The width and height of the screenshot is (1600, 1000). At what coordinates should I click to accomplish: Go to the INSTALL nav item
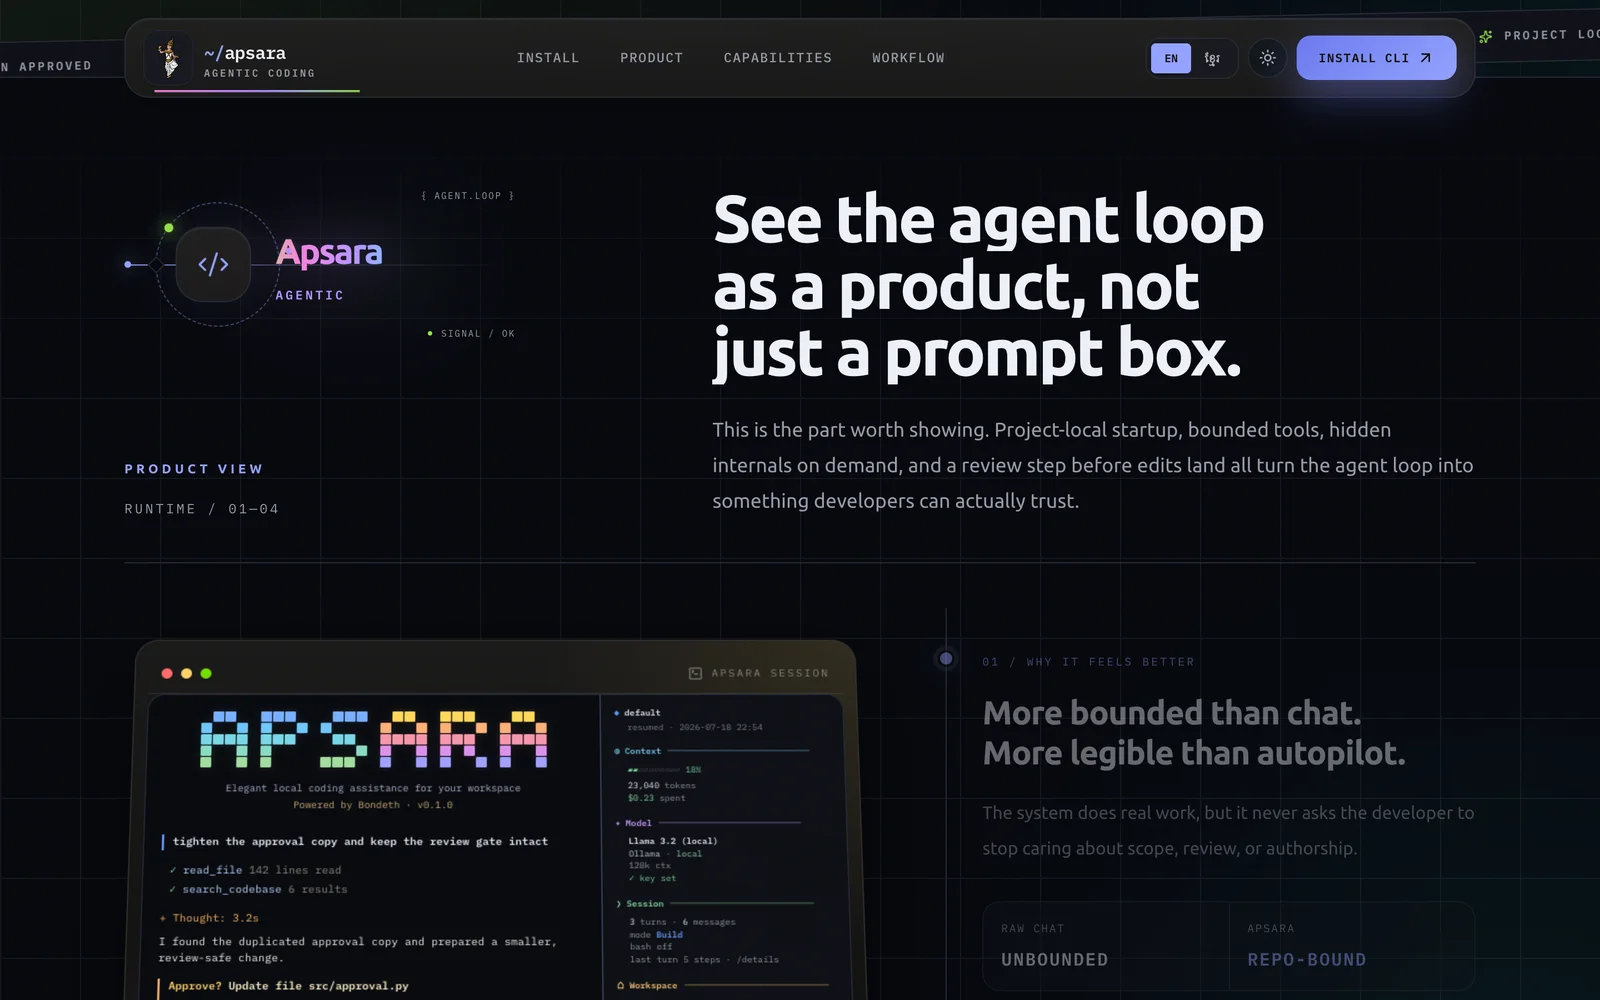[548, 58]
